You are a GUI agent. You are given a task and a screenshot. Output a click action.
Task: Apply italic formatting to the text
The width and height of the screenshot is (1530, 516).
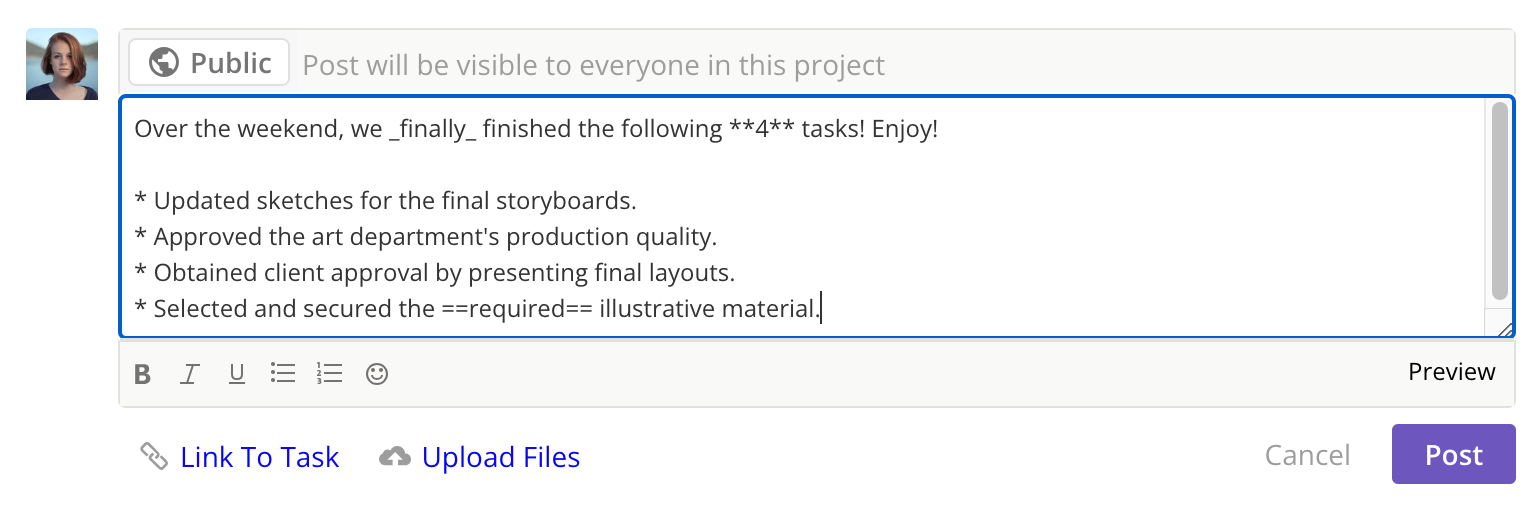point(189,374)
